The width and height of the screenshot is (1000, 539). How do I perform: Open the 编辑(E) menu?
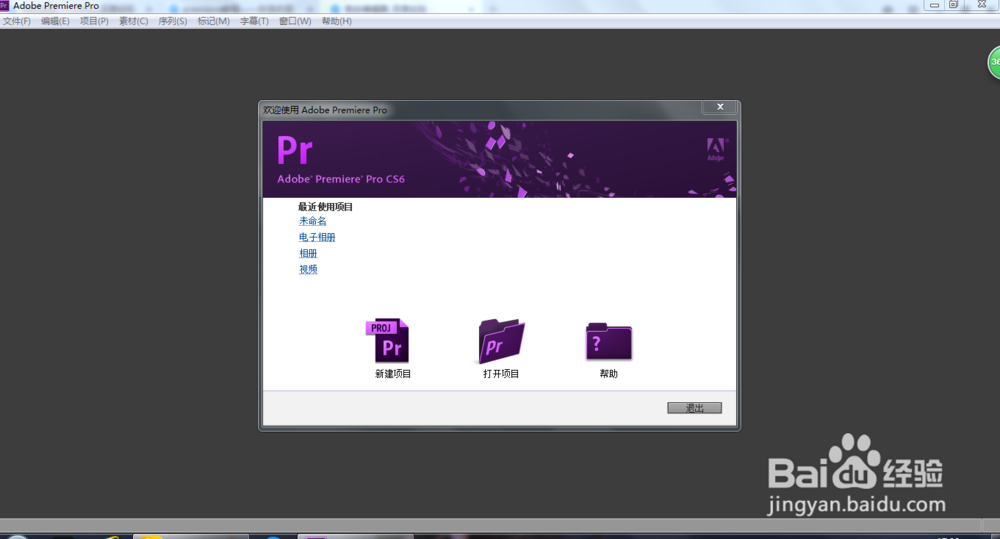point(55,21)
